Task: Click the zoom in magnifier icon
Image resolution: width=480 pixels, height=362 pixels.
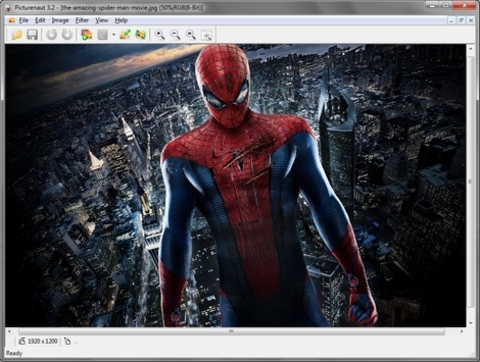Action: 160,35
